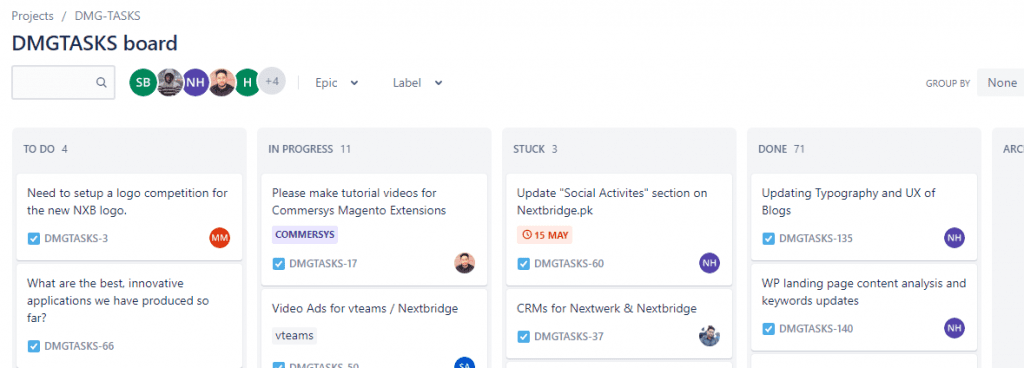This screenshot has height=368, width=1024.
Task: Click task type icon beside DMGTASKS-140
Action: pyautogui.click(x=769, y=328)
